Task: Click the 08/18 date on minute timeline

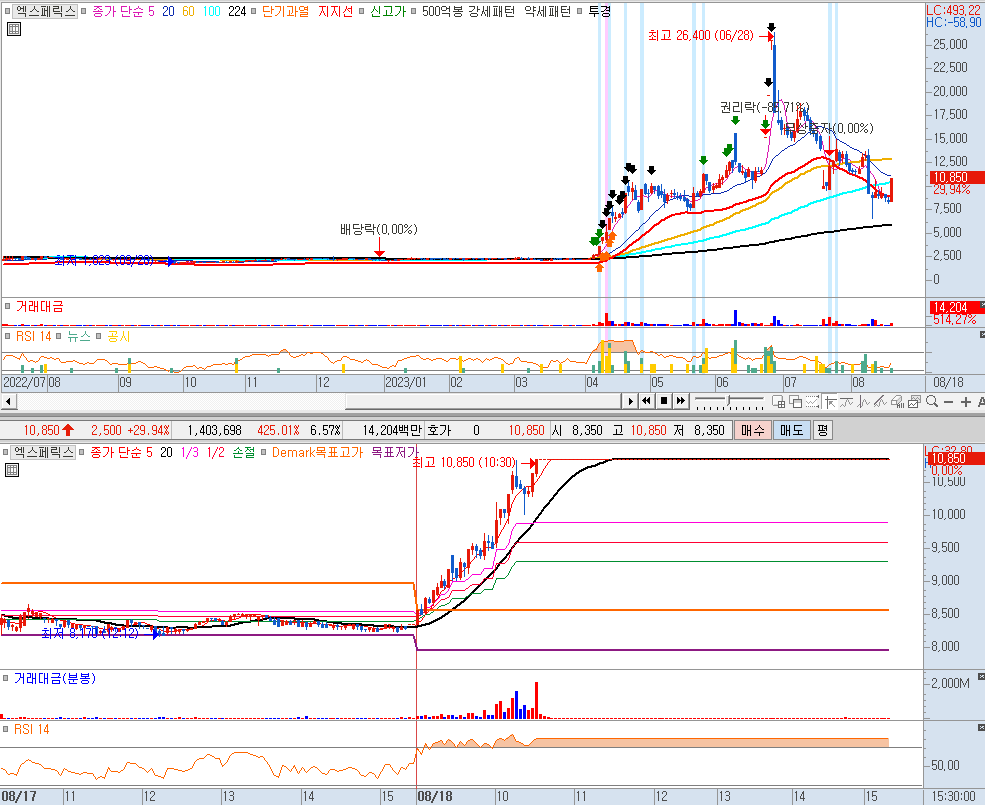Action: point(435,796)
